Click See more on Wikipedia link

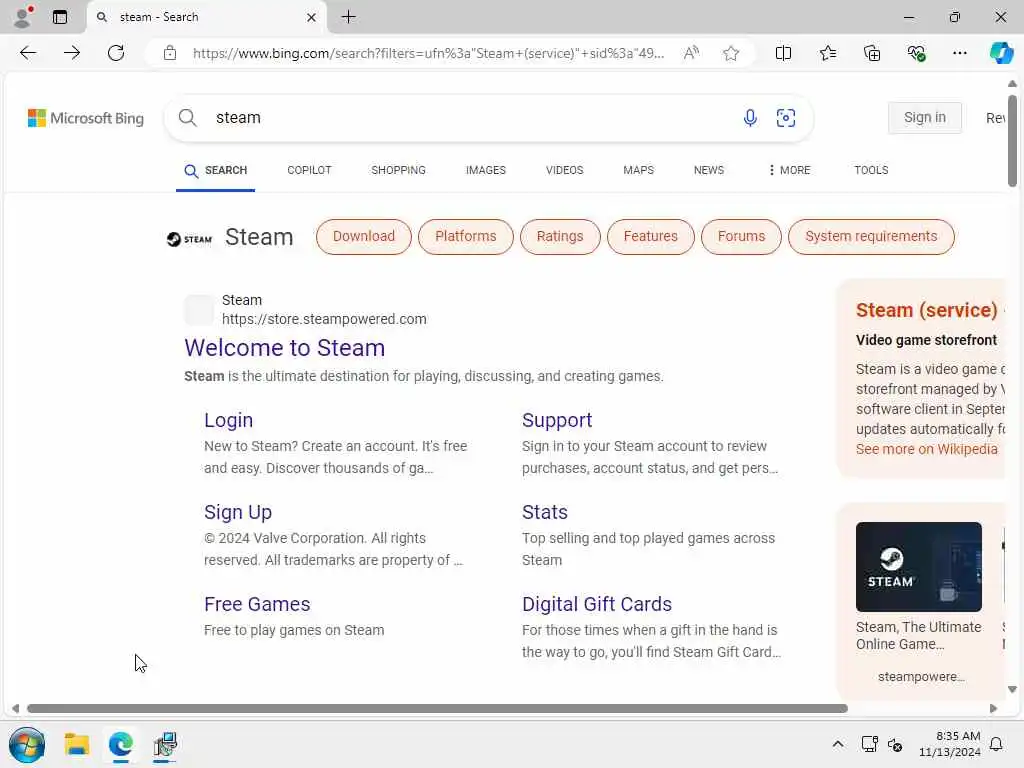(927, 449)
